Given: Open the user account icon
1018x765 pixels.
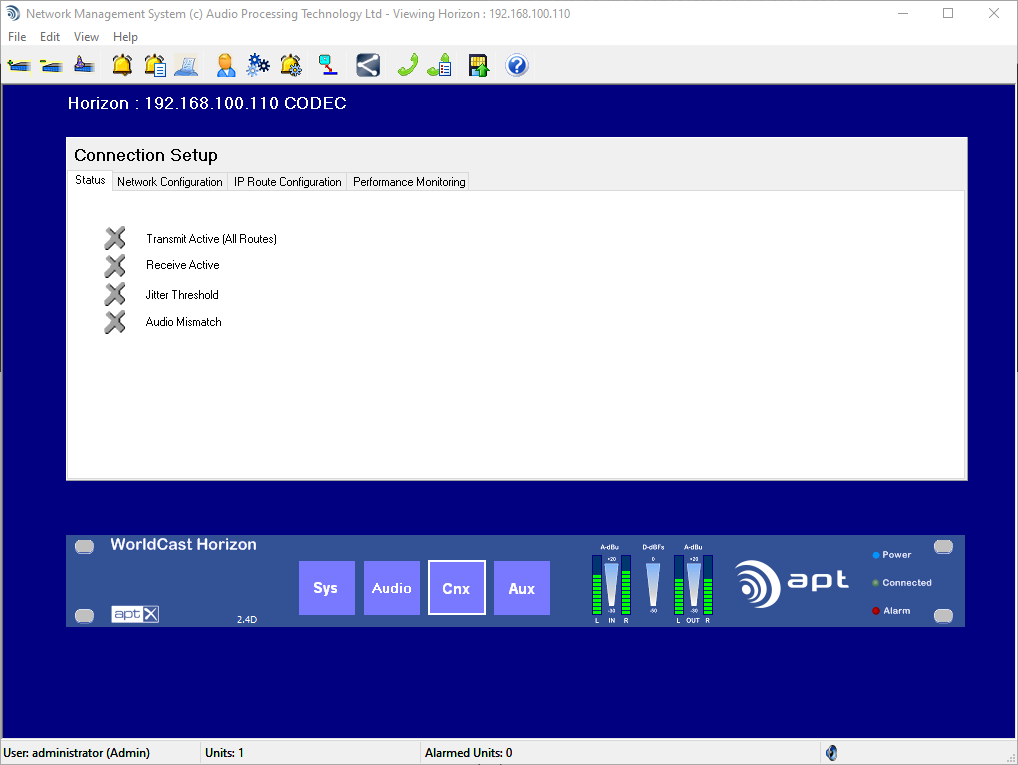Looking at the screenshot, I should tap(225, 66).
